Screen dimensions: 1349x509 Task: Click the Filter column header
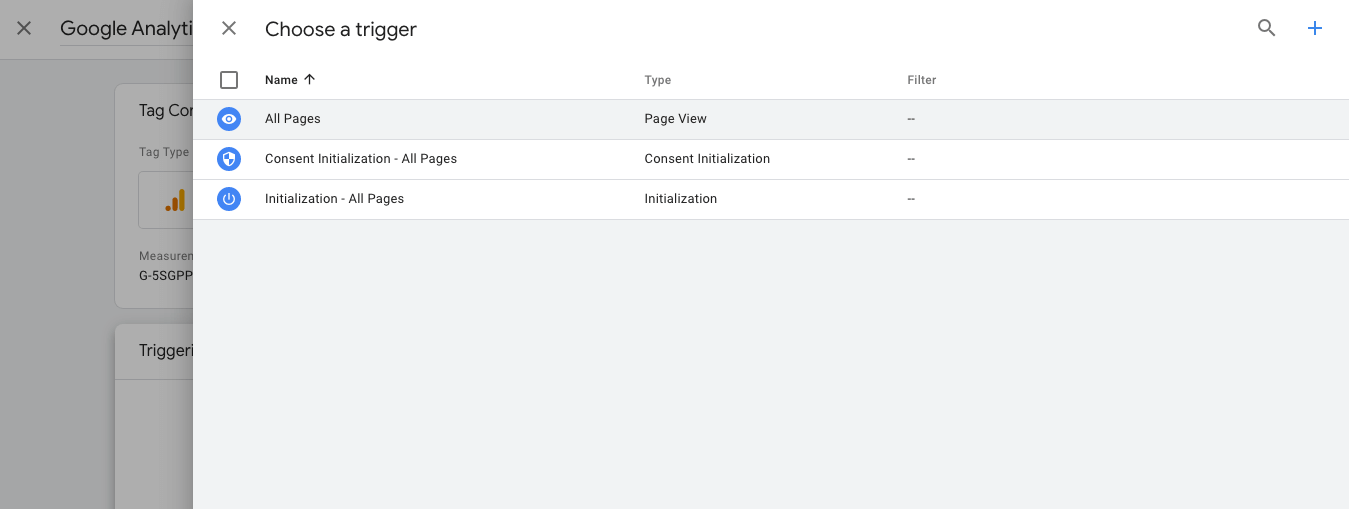tap(922, 80)
